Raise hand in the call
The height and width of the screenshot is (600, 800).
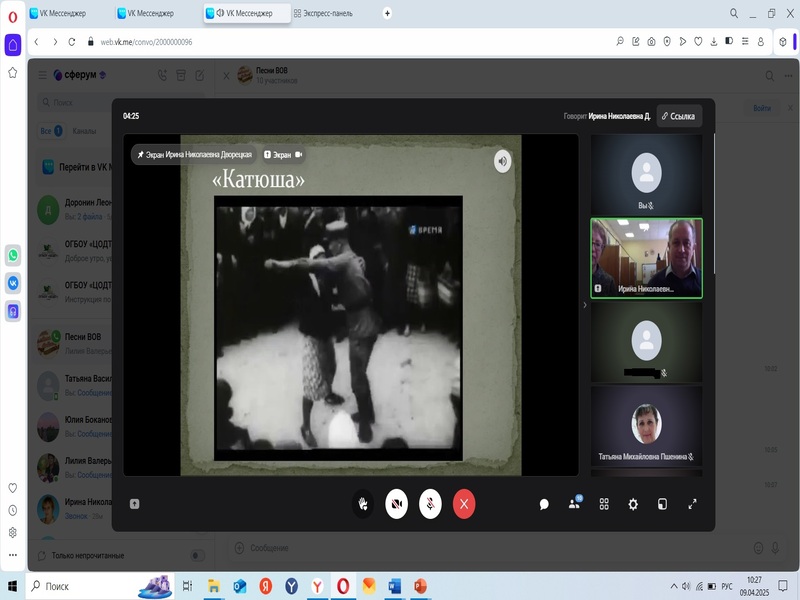(x=363, y=504)
